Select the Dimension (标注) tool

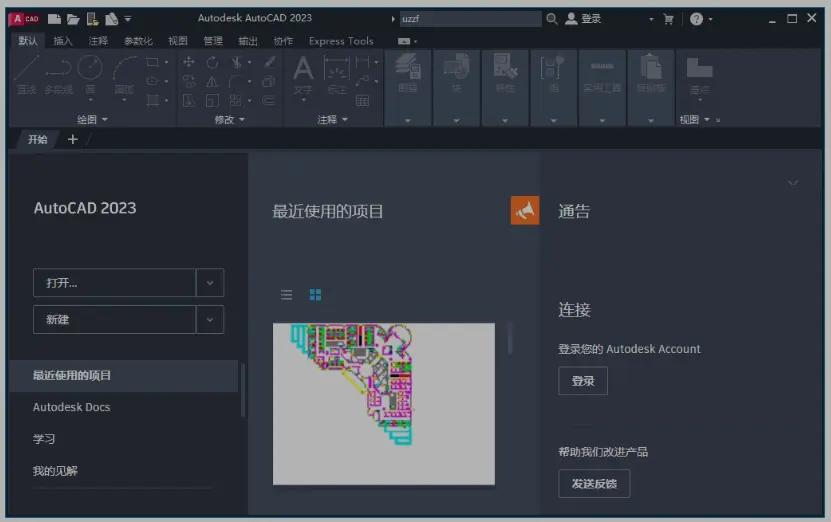pyautogui.click(x=337, y=75)
